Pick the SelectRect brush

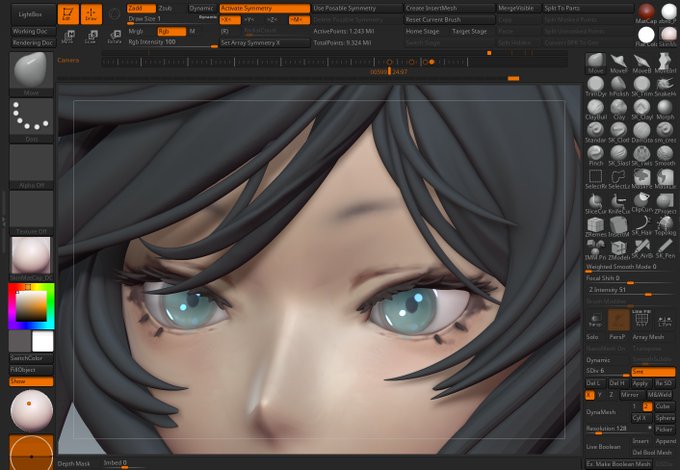tap(595, 180)
